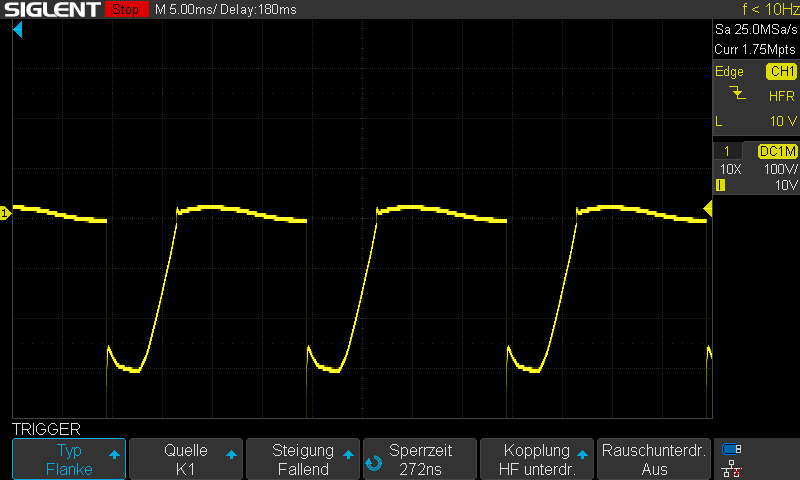Click the yellow trigger level arrow marker
The image size is (800, 480).
(708, 209)
